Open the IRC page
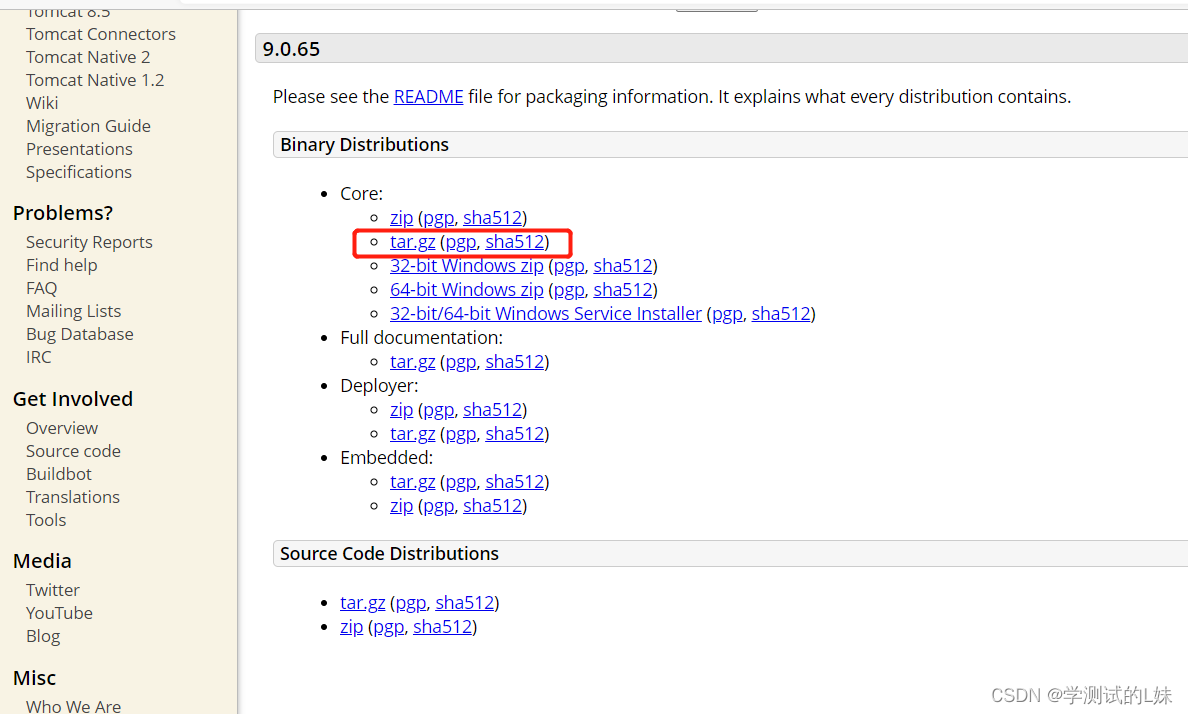Screen dimensions: 1188x714 38,357
